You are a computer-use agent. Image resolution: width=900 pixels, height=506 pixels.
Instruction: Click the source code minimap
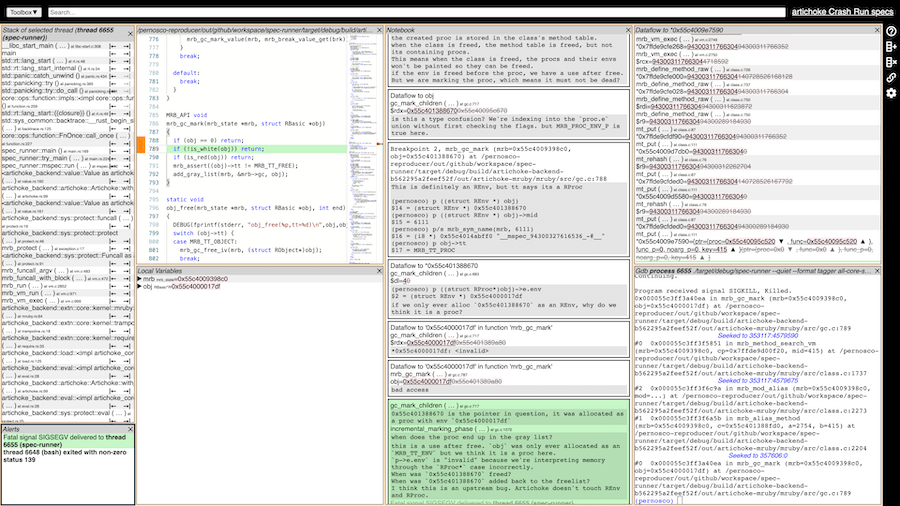pyautogui.click(x=363, y=149)
